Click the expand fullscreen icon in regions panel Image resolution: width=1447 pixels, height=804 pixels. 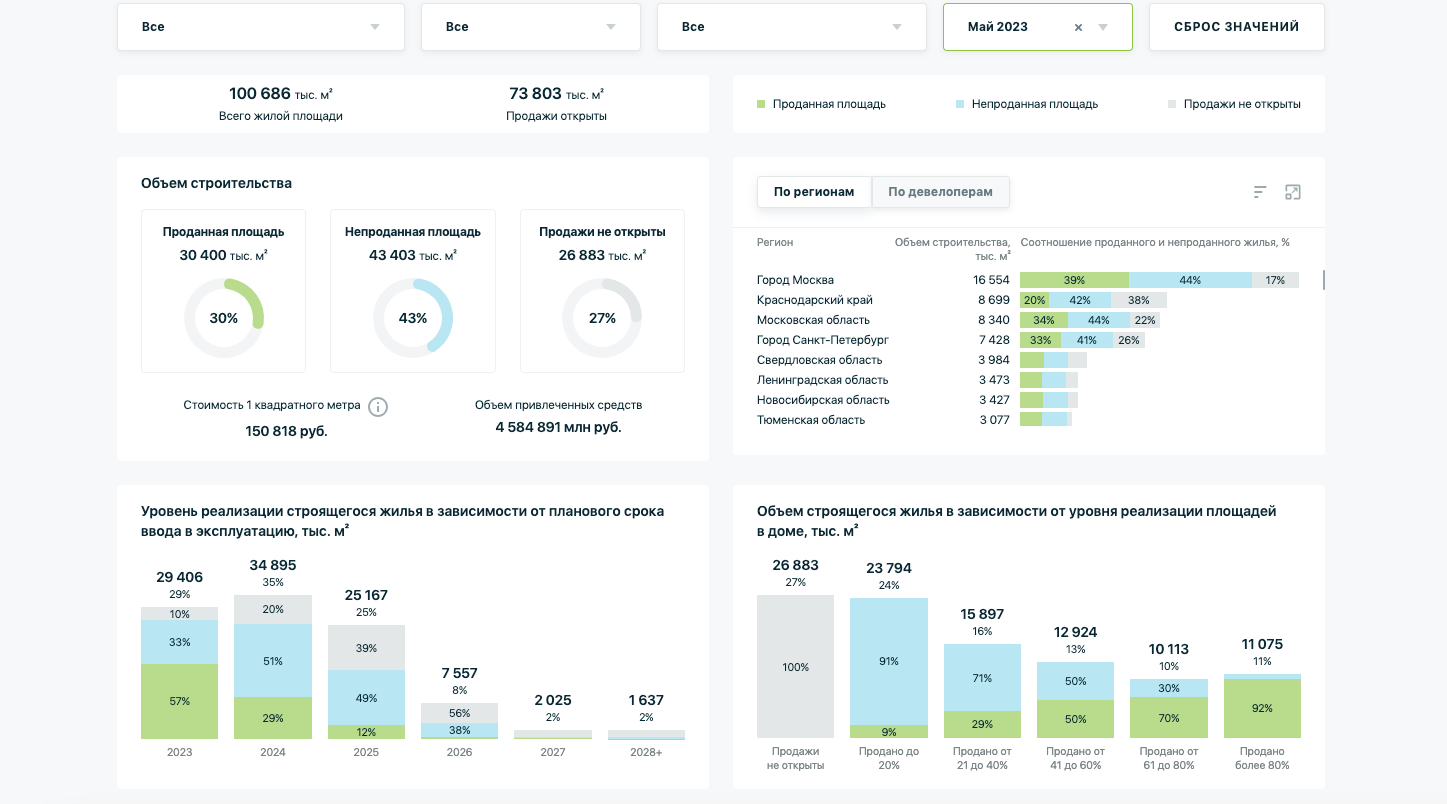click(x=1292, y=192)
